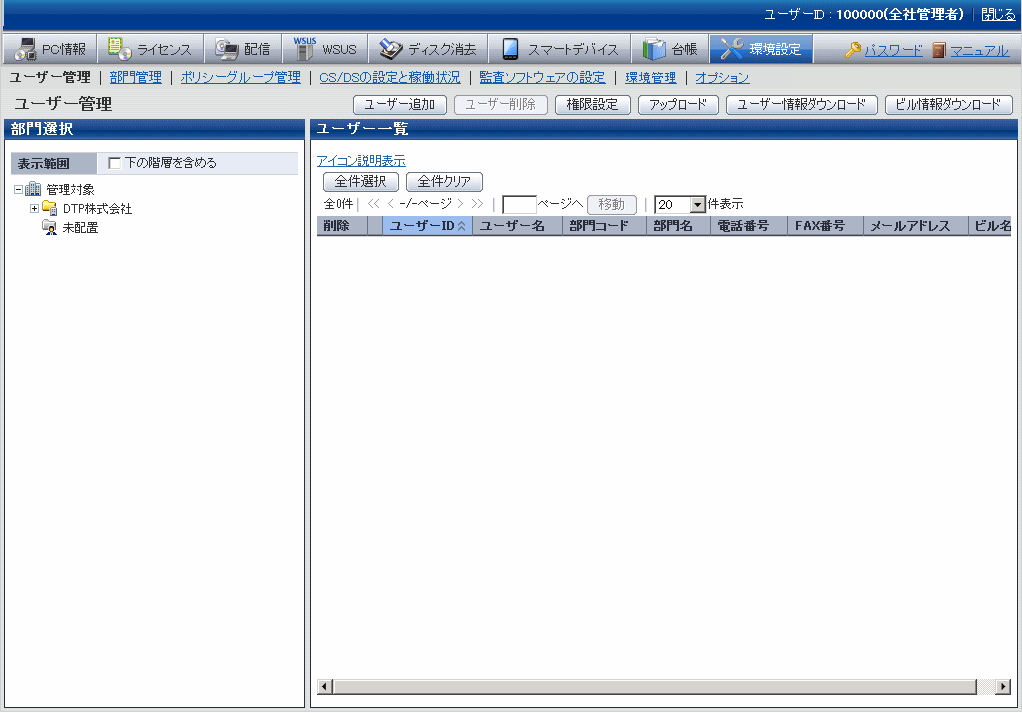Click the 全件クリア button
Viewport: 1022px width, 713px height.
pyautogui.click(x=444, y=181)
